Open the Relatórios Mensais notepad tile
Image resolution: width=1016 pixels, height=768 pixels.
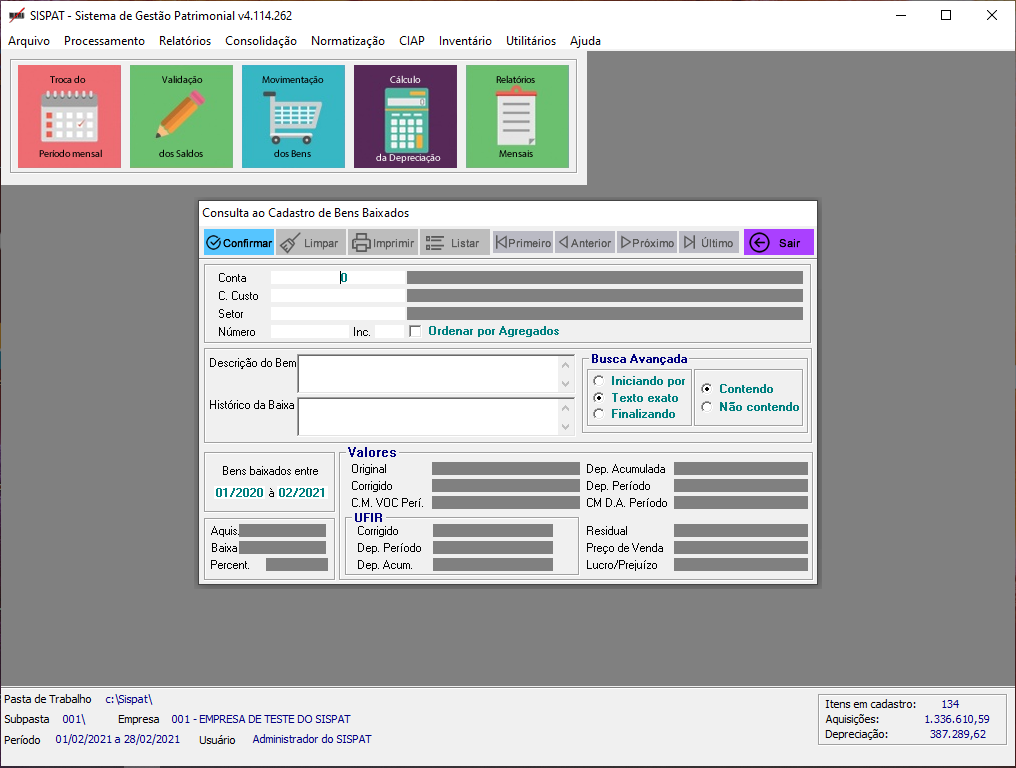(517, 116)
